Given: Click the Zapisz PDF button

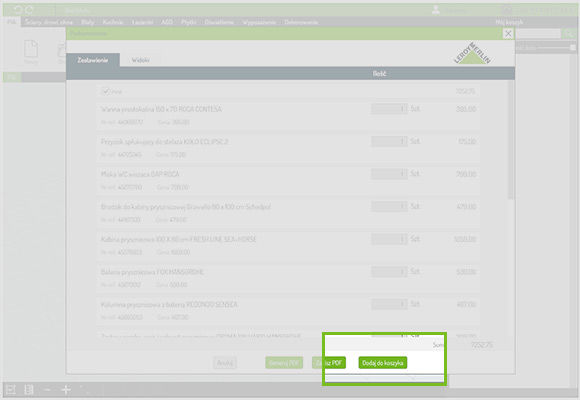Looking at the screenshot, I should (329, 363).
